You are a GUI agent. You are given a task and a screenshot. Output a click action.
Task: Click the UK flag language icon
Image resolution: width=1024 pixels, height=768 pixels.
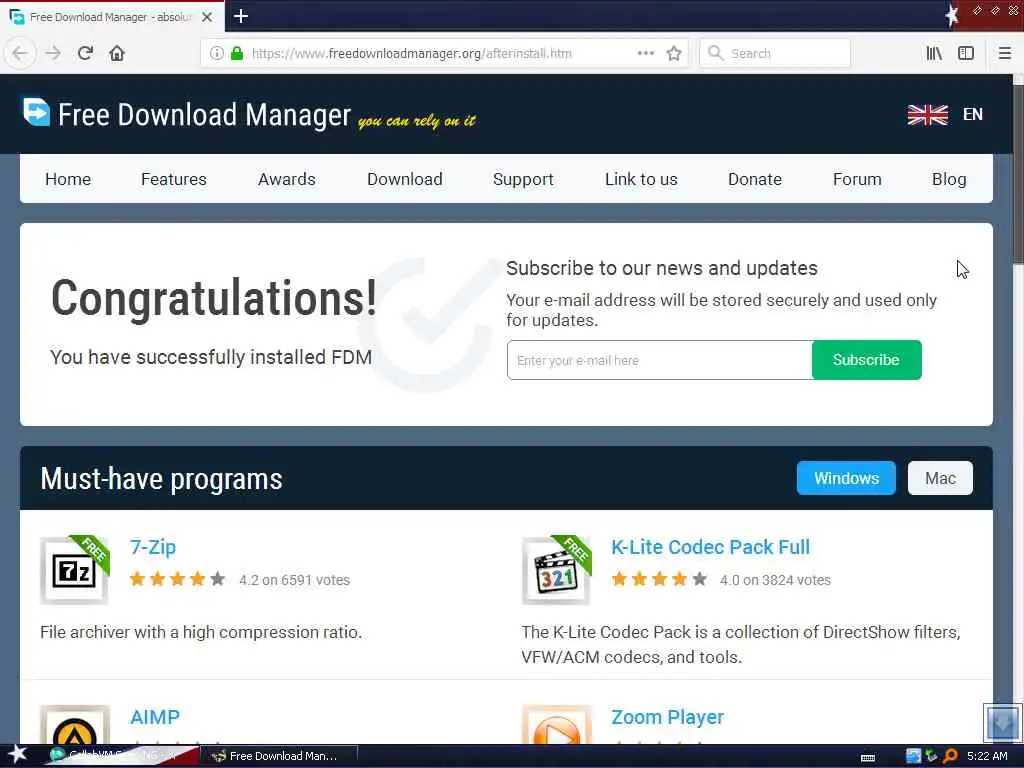pyautogui.click(x=927, y=115)
